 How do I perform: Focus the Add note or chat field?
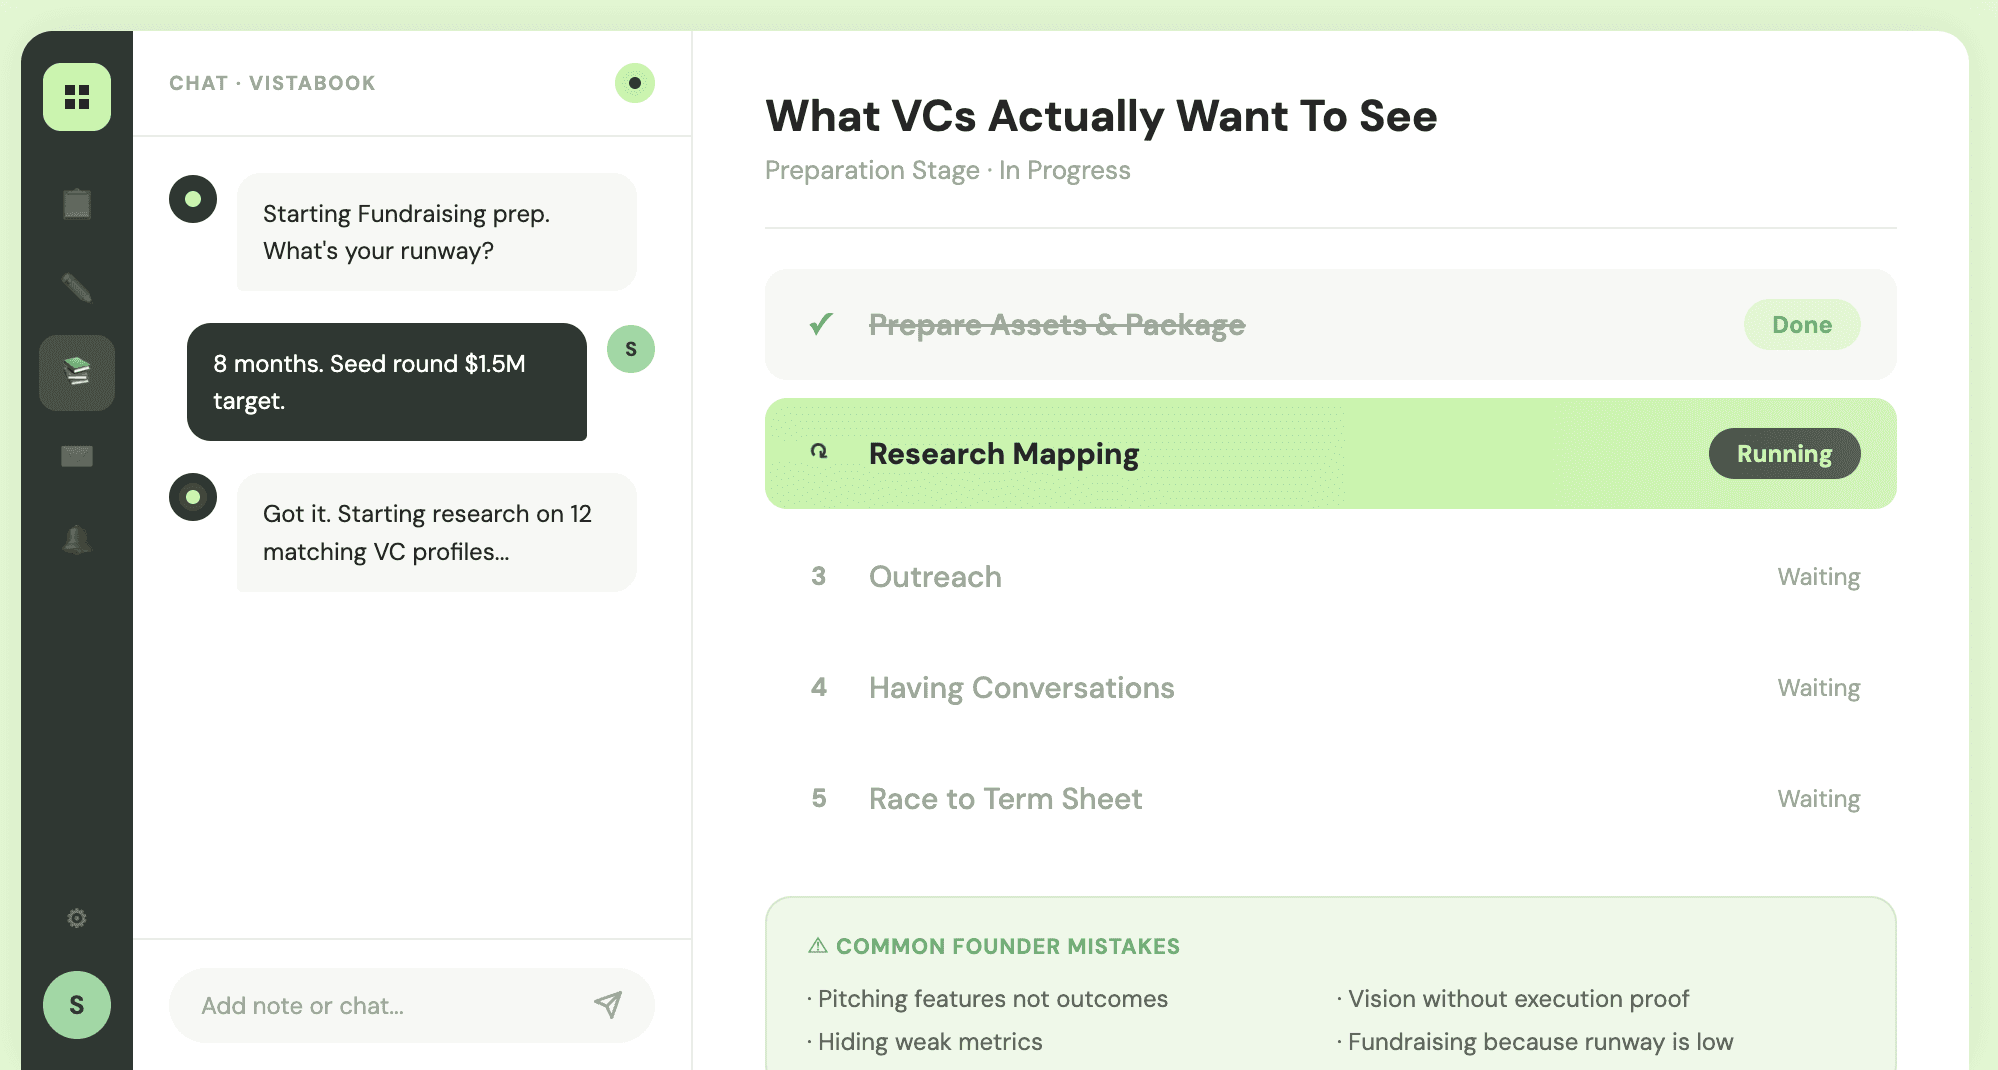(412, 1005)
